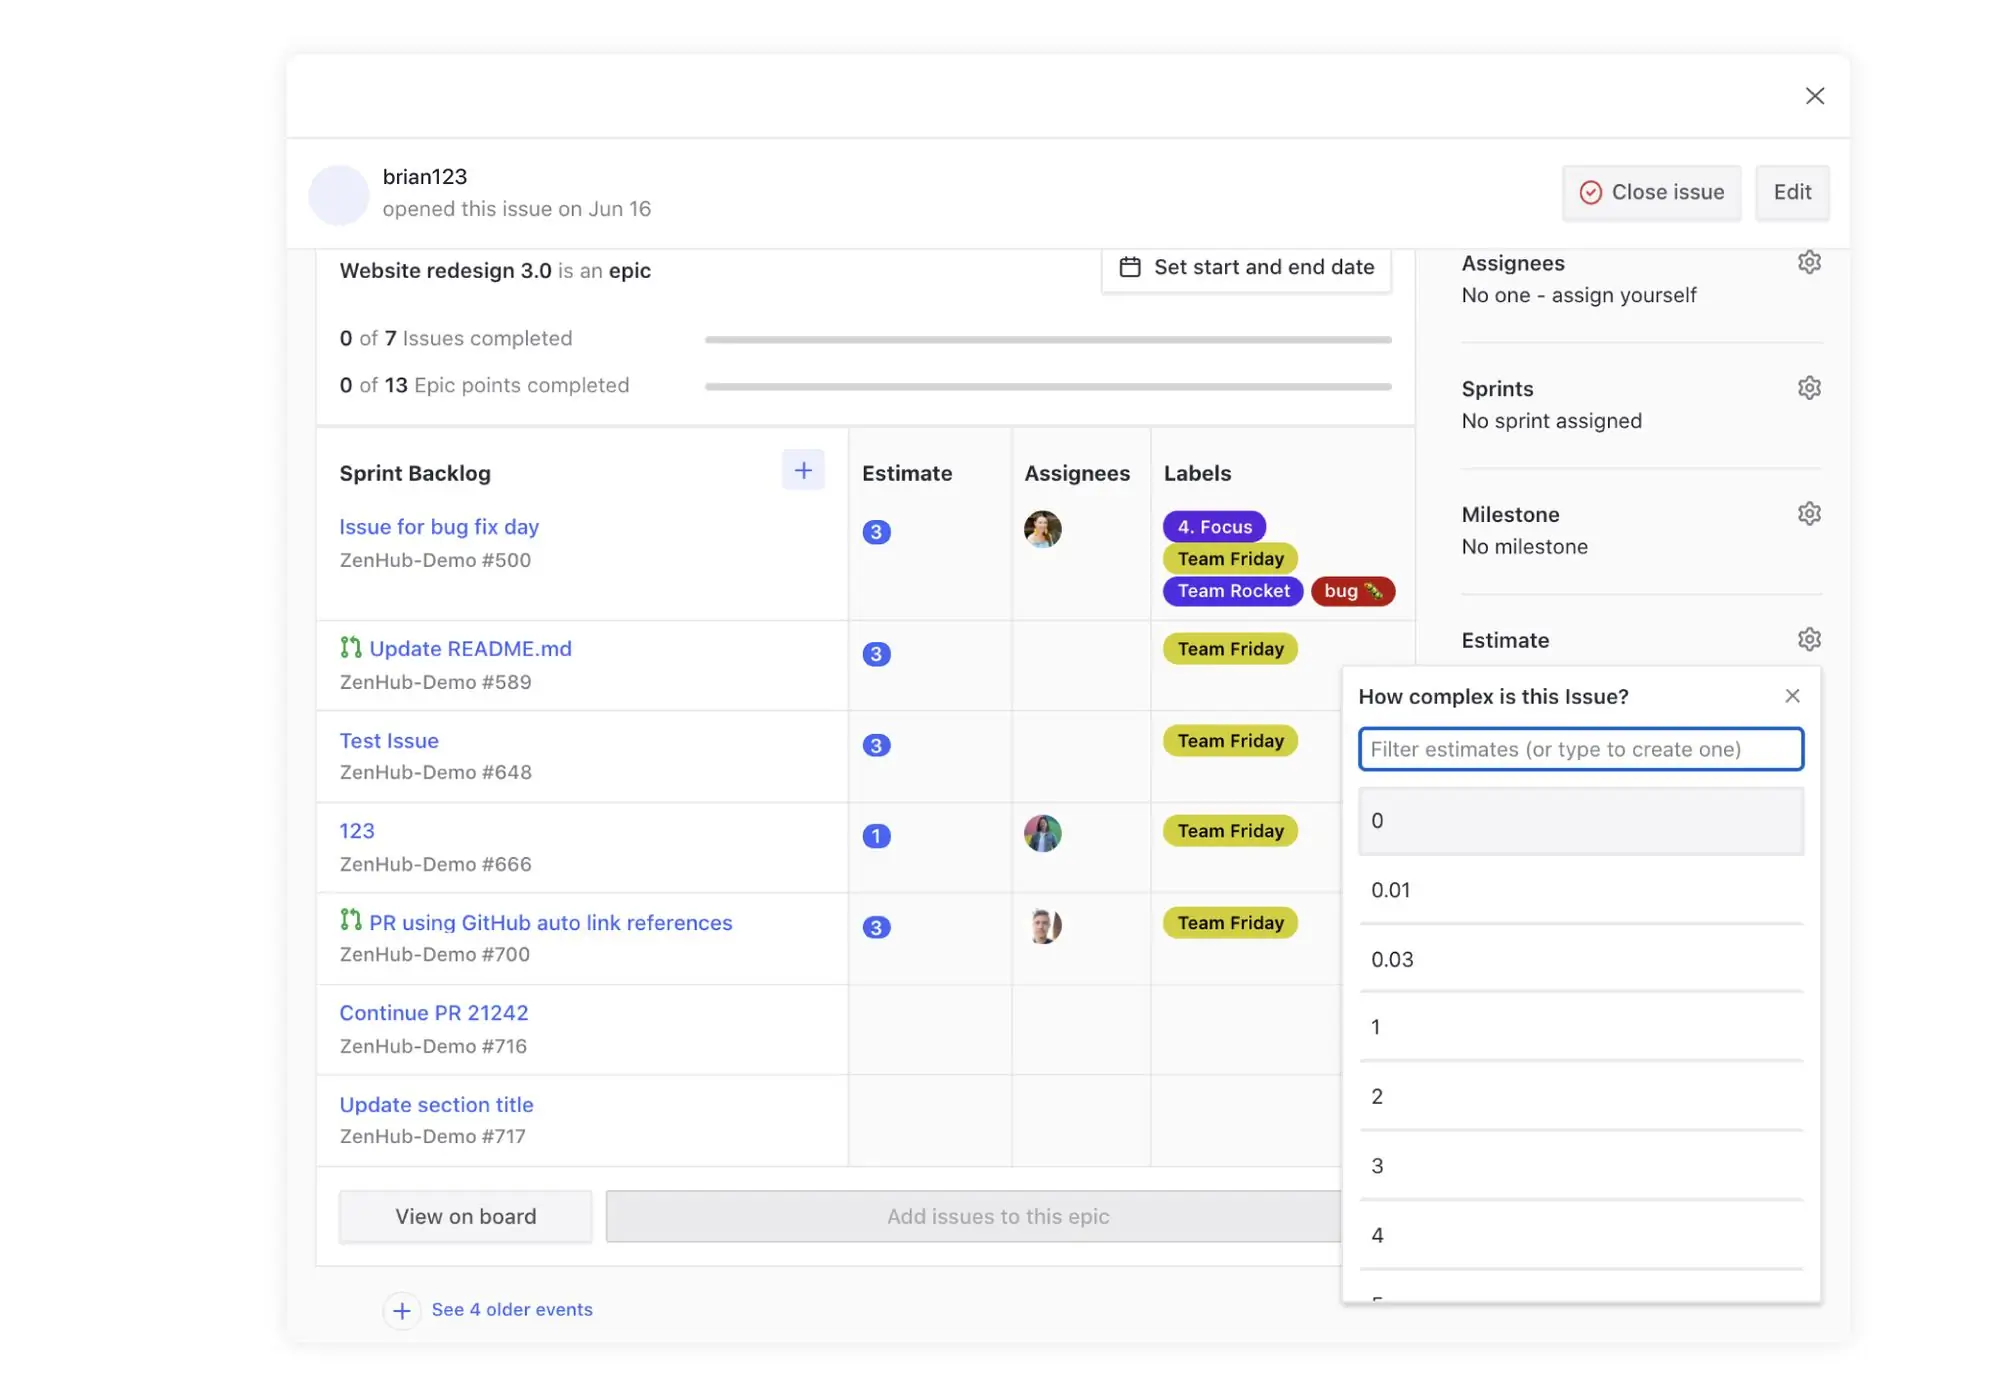
Task: Click 'brian123' username text
Action: (x=424, y=177)
